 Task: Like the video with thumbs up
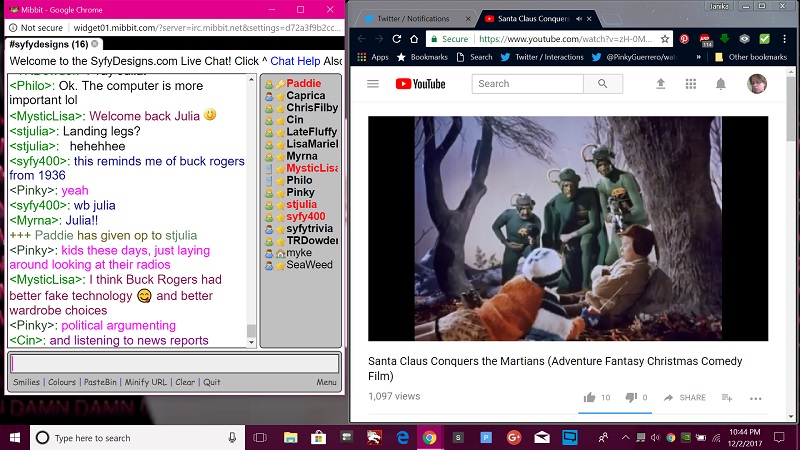tap(589, 397)
